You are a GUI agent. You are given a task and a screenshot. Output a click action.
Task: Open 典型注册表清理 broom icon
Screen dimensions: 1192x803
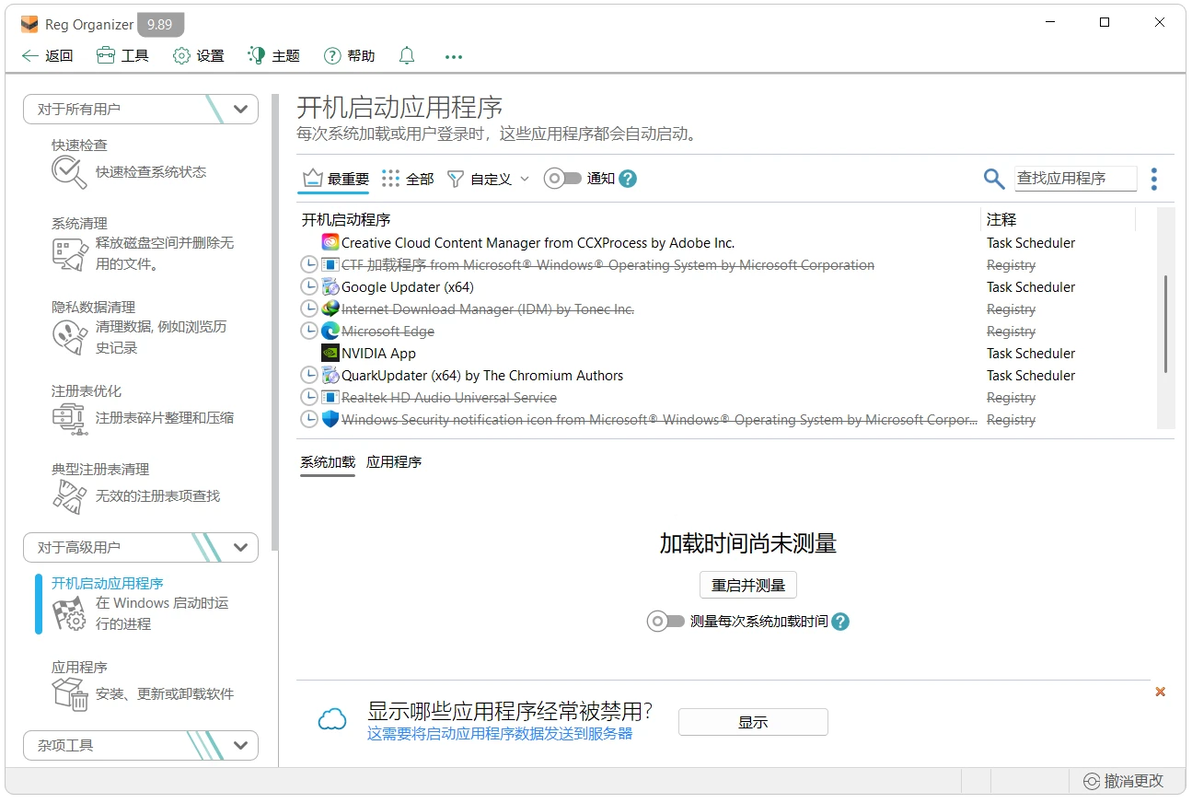pyautogui.click(x=69, y=497)
